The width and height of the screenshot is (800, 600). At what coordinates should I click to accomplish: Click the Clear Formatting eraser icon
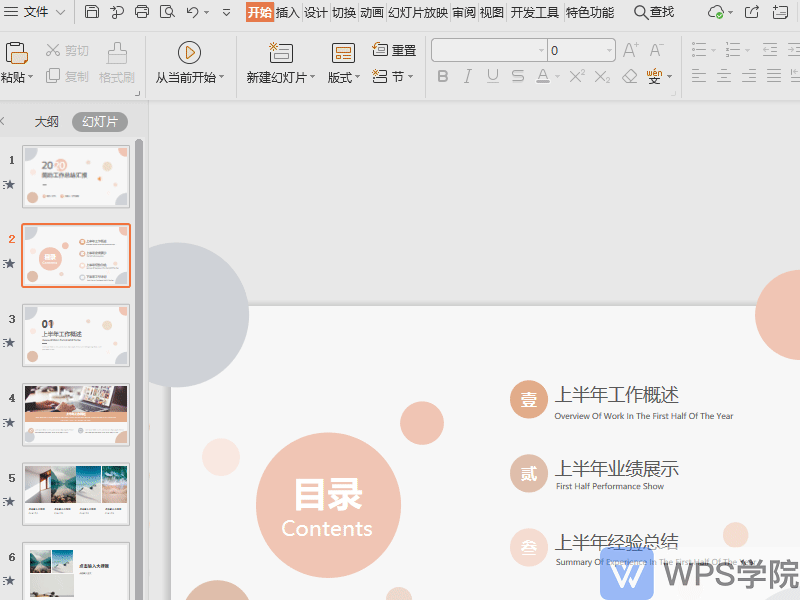629,75
